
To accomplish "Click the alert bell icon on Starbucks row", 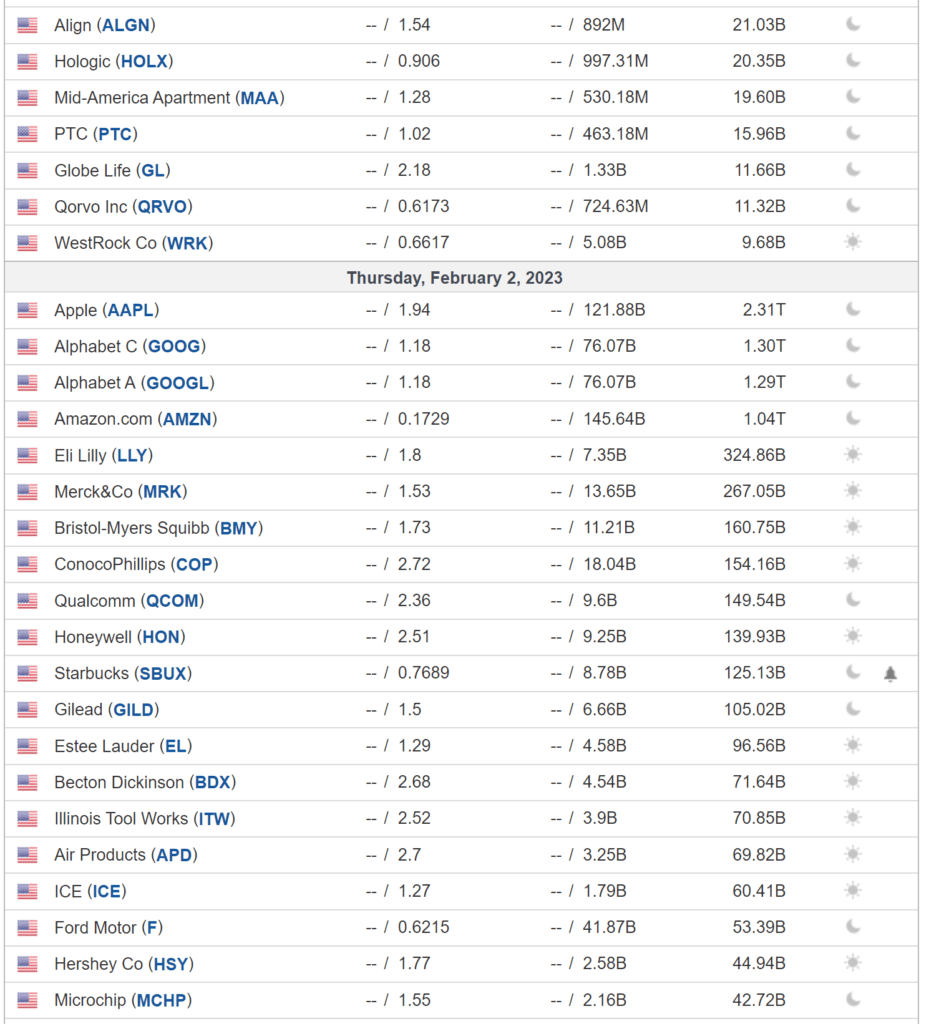I will (x=890, y=674).
